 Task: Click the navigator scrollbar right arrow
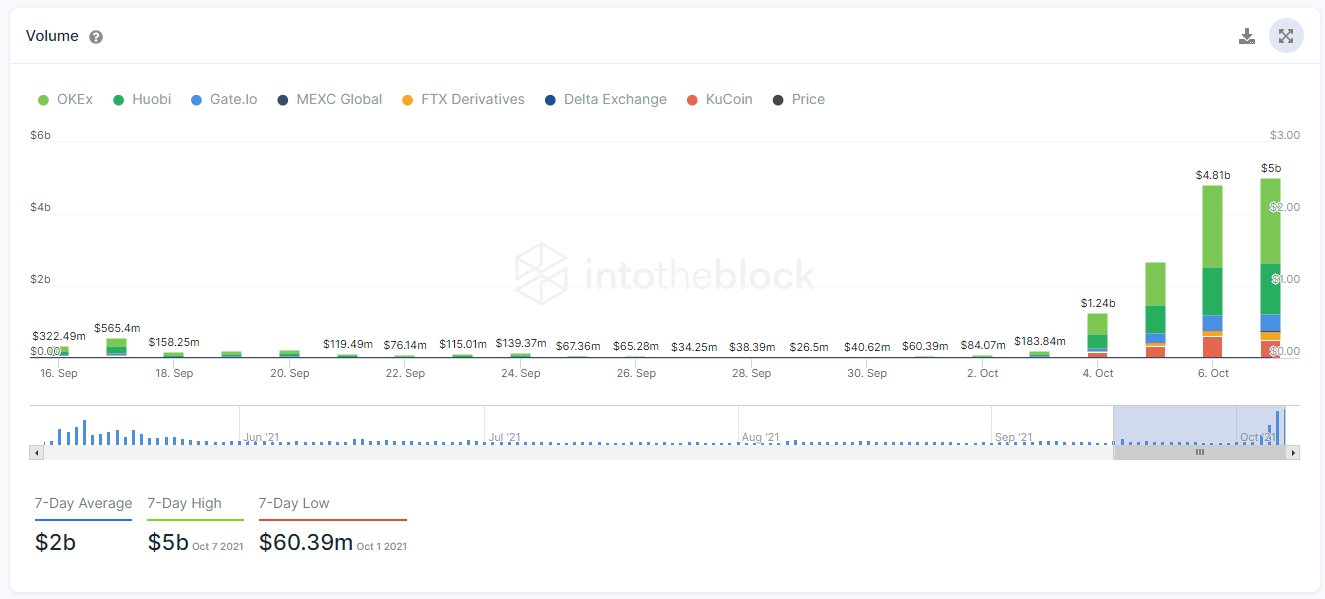tap(1293, 453)
